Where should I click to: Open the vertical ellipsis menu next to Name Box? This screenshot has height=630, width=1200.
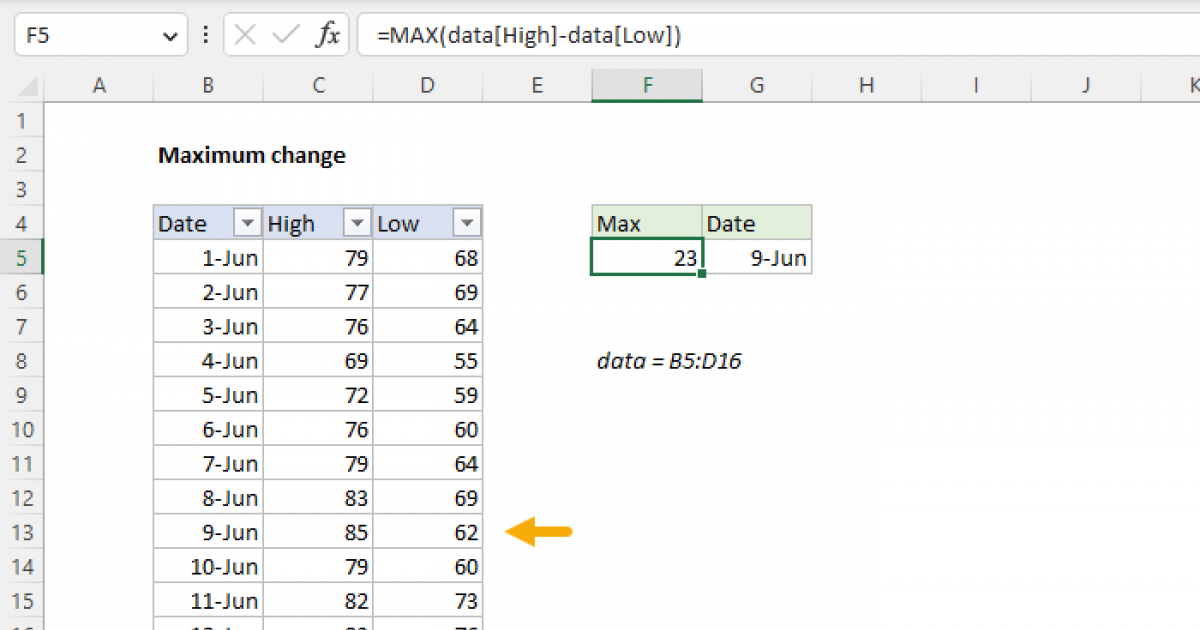(205, 34)
